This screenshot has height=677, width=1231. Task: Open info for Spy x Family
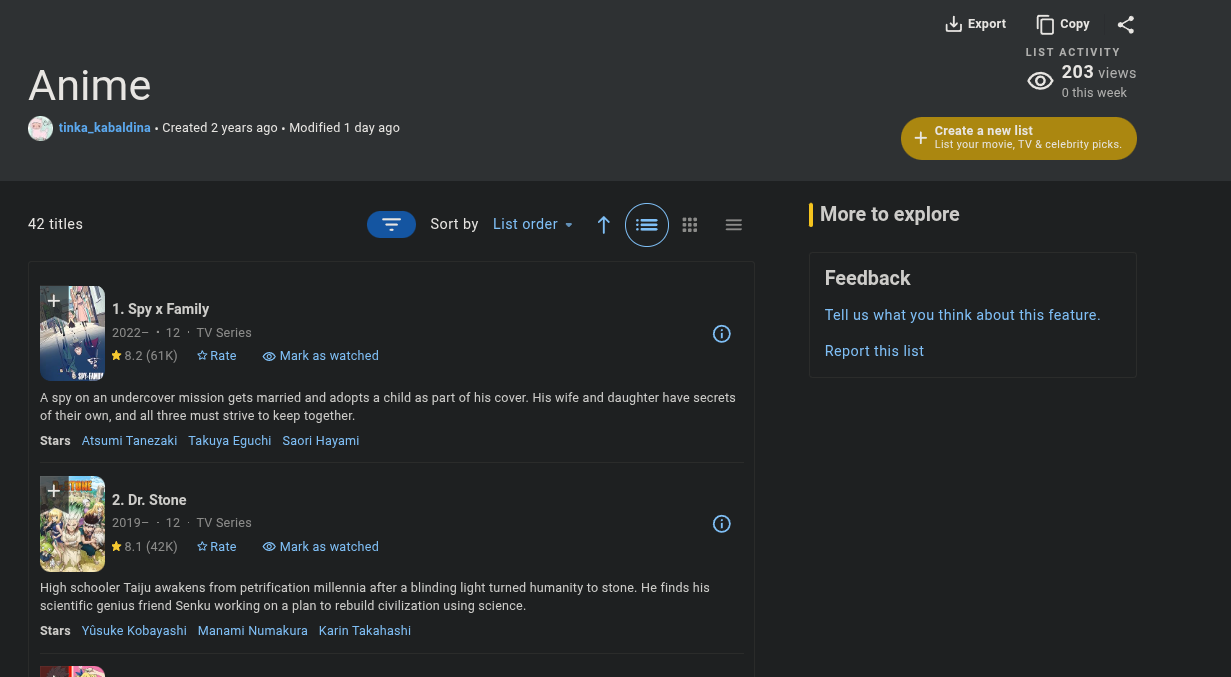coord(722,334)
